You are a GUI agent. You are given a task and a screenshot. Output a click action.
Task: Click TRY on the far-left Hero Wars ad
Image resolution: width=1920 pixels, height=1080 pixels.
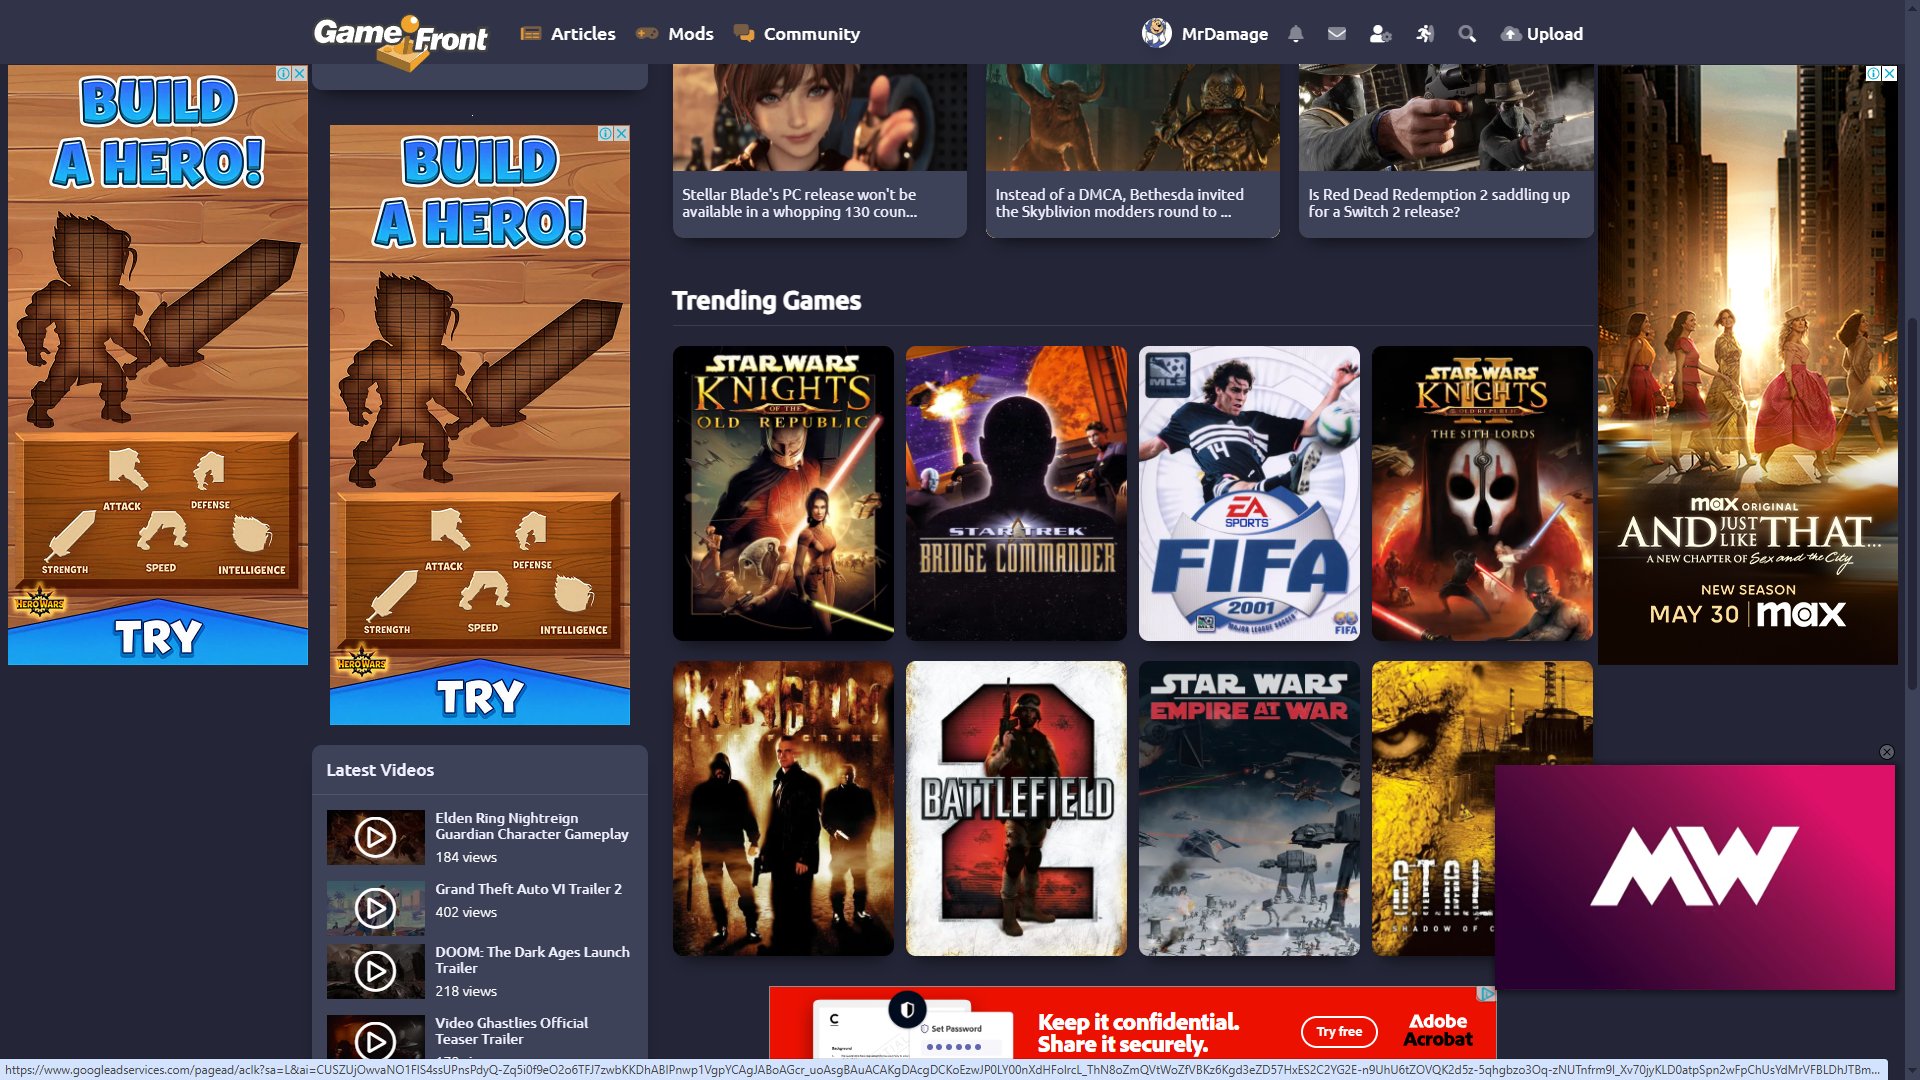click(x=158, y=636)
